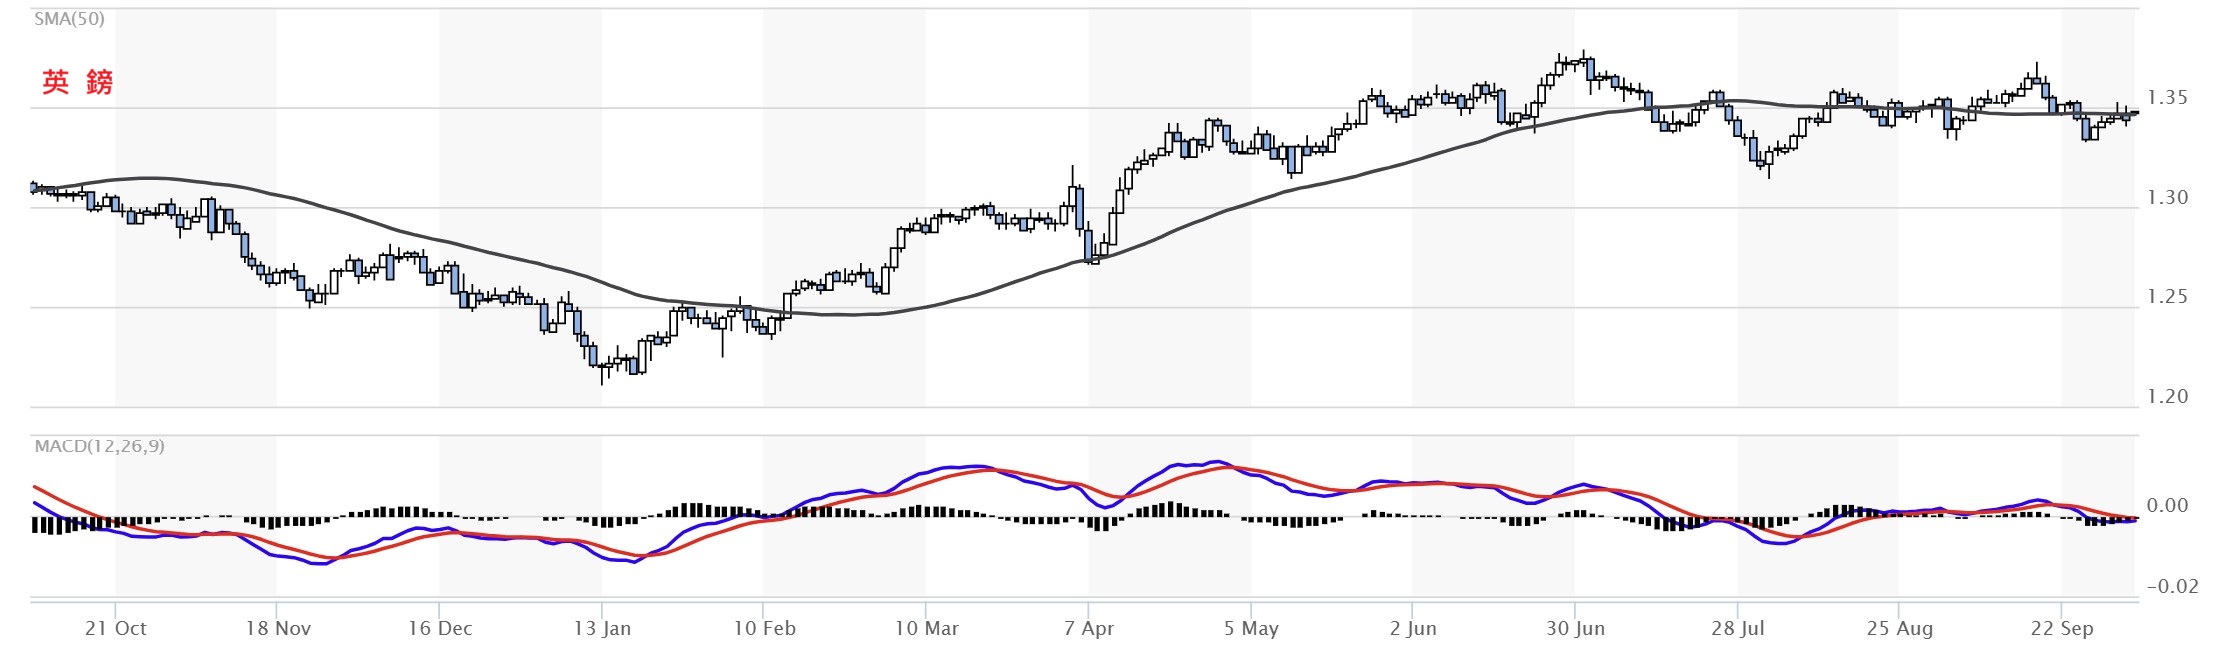Select the 21 Oct date marker
Screen dimensions: 2219x663
click(115, 629)
